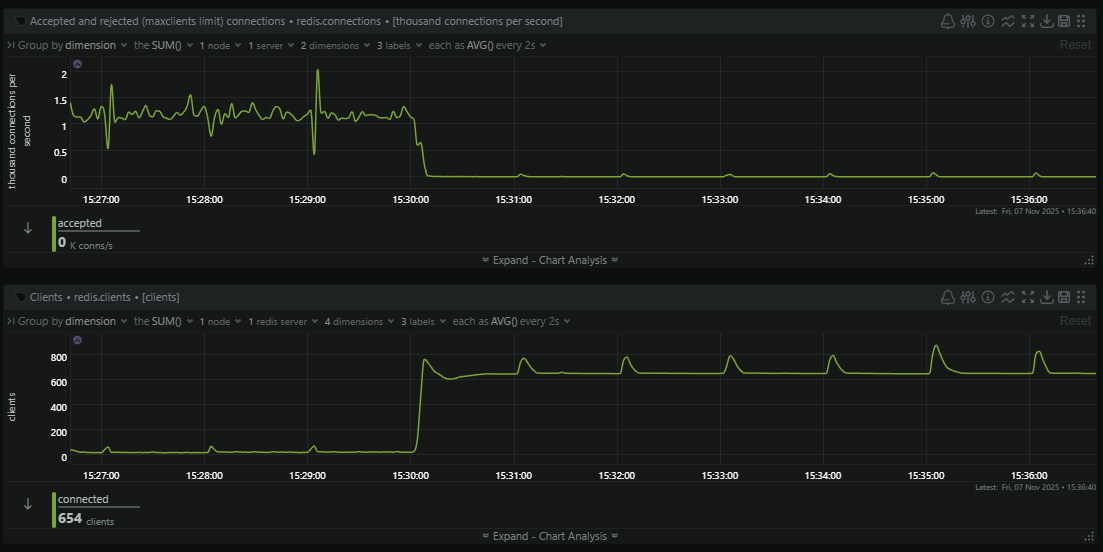The width and height of the screenshot is (1103, 552).
Task: Click drag handle dots on redis.connections chart
Action: (1081, 21)
